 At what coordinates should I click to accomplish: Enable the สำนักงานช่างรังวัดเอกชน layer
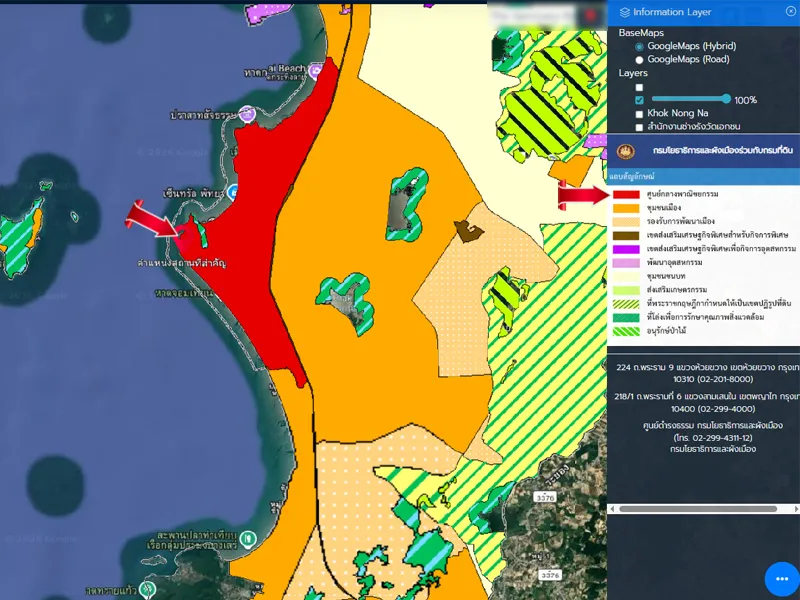pos(639,127)
